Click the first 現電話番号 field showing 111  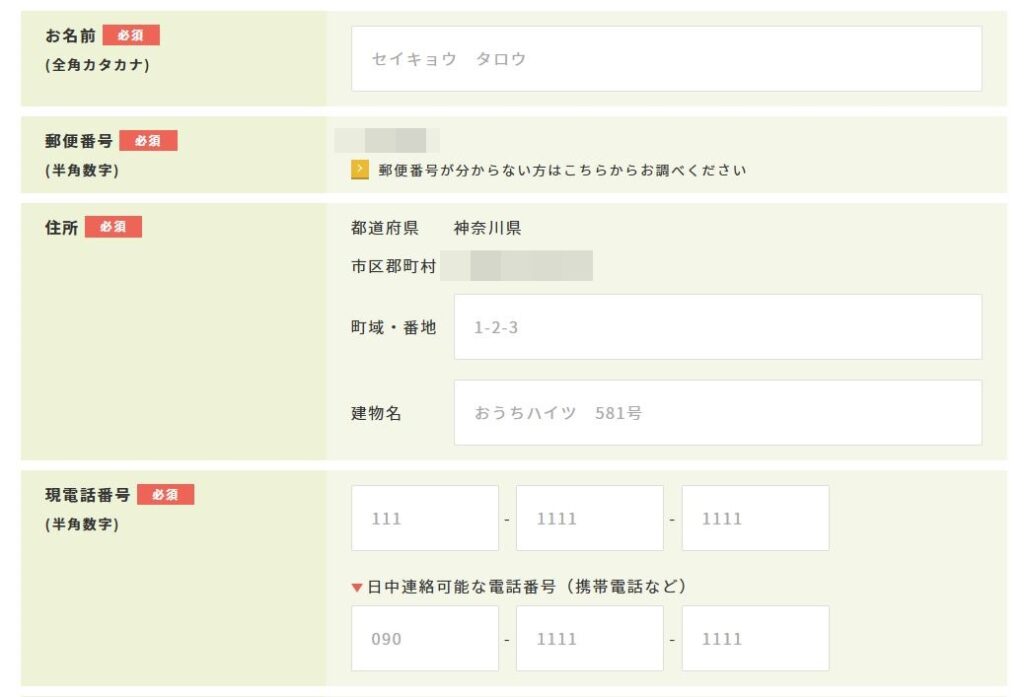[x=424, y=518]
